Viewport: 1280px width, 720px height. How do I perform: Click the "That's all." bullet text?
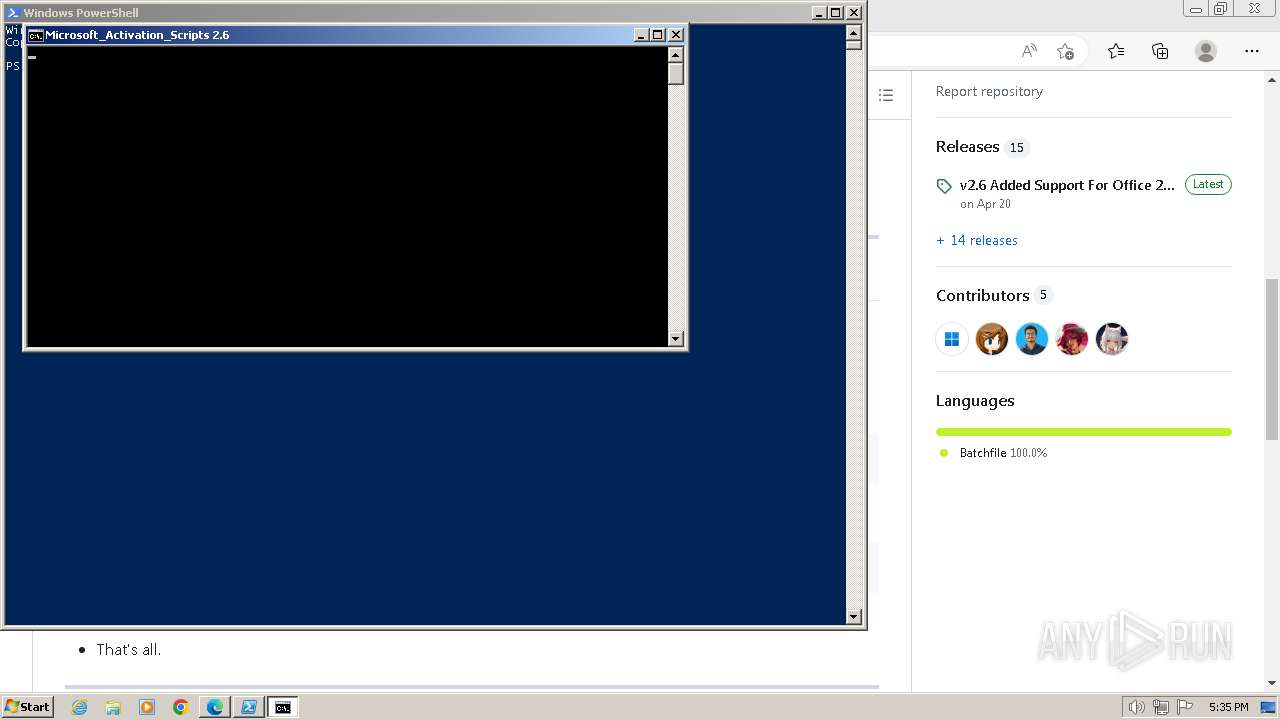tap(129, 650)
